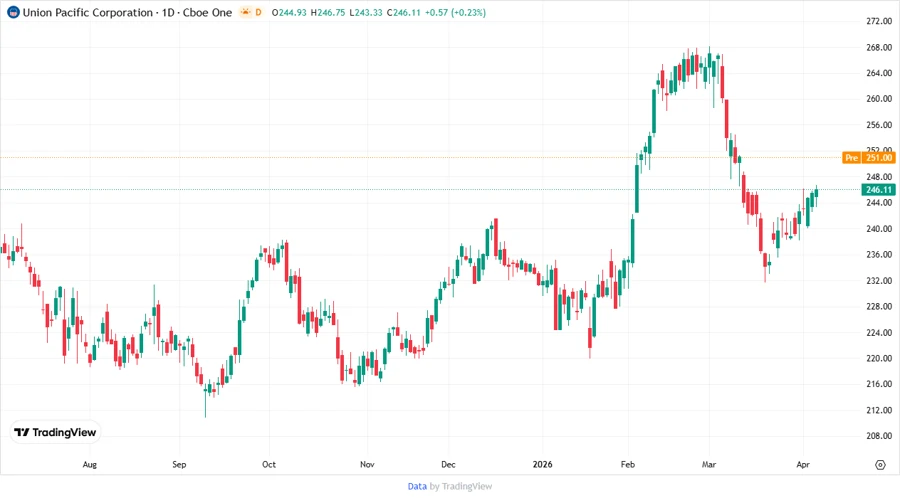Screen dimensions: 900x498
Task: Open the Data link below chart
Action: (417, 486)
